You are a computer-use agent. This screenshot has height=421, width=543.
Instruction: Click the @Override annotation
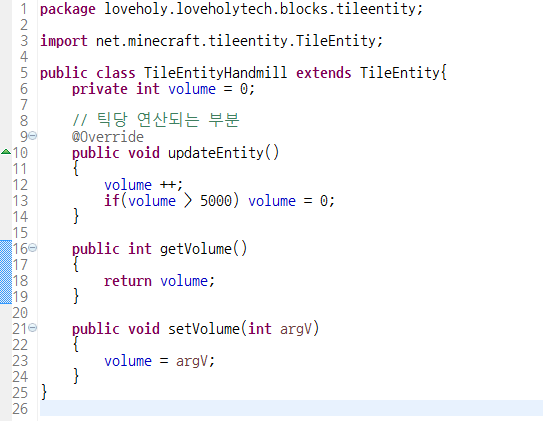(108, 137)
